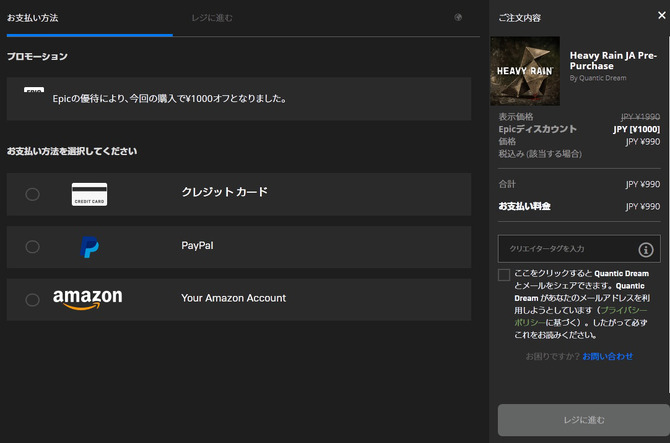Click the PayPal logo icon
This screenshot has width=670, height=443.
(x=90, y=247)
